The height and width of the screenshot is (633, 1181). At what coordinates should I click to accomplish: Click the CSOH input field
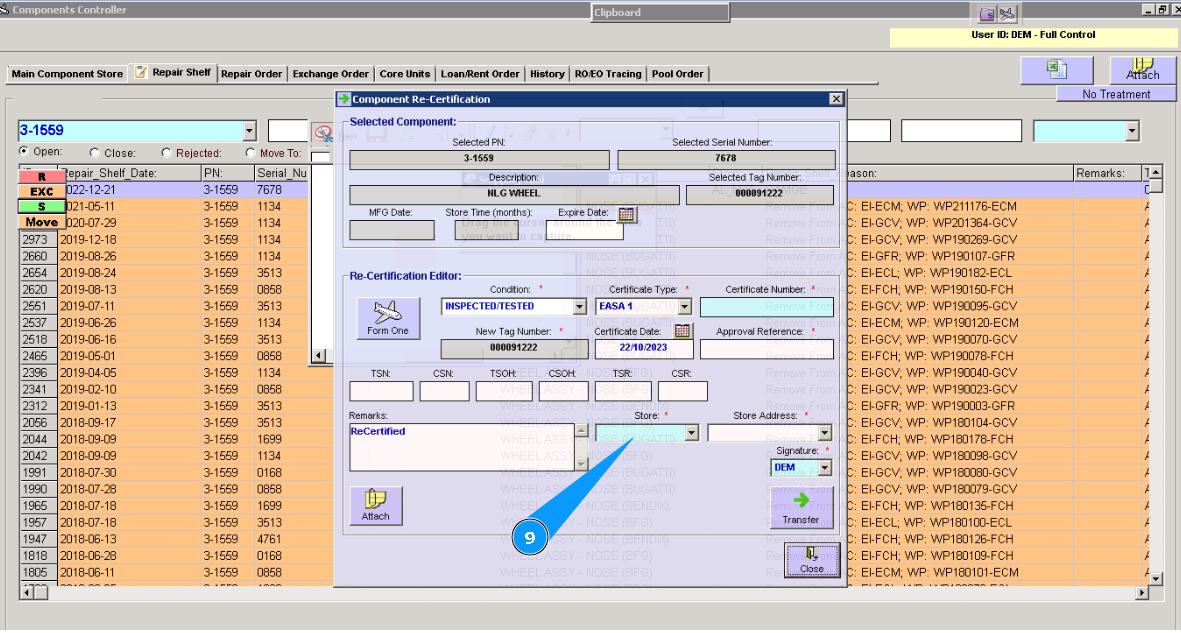pyautogui.click(x=563, y=391)
